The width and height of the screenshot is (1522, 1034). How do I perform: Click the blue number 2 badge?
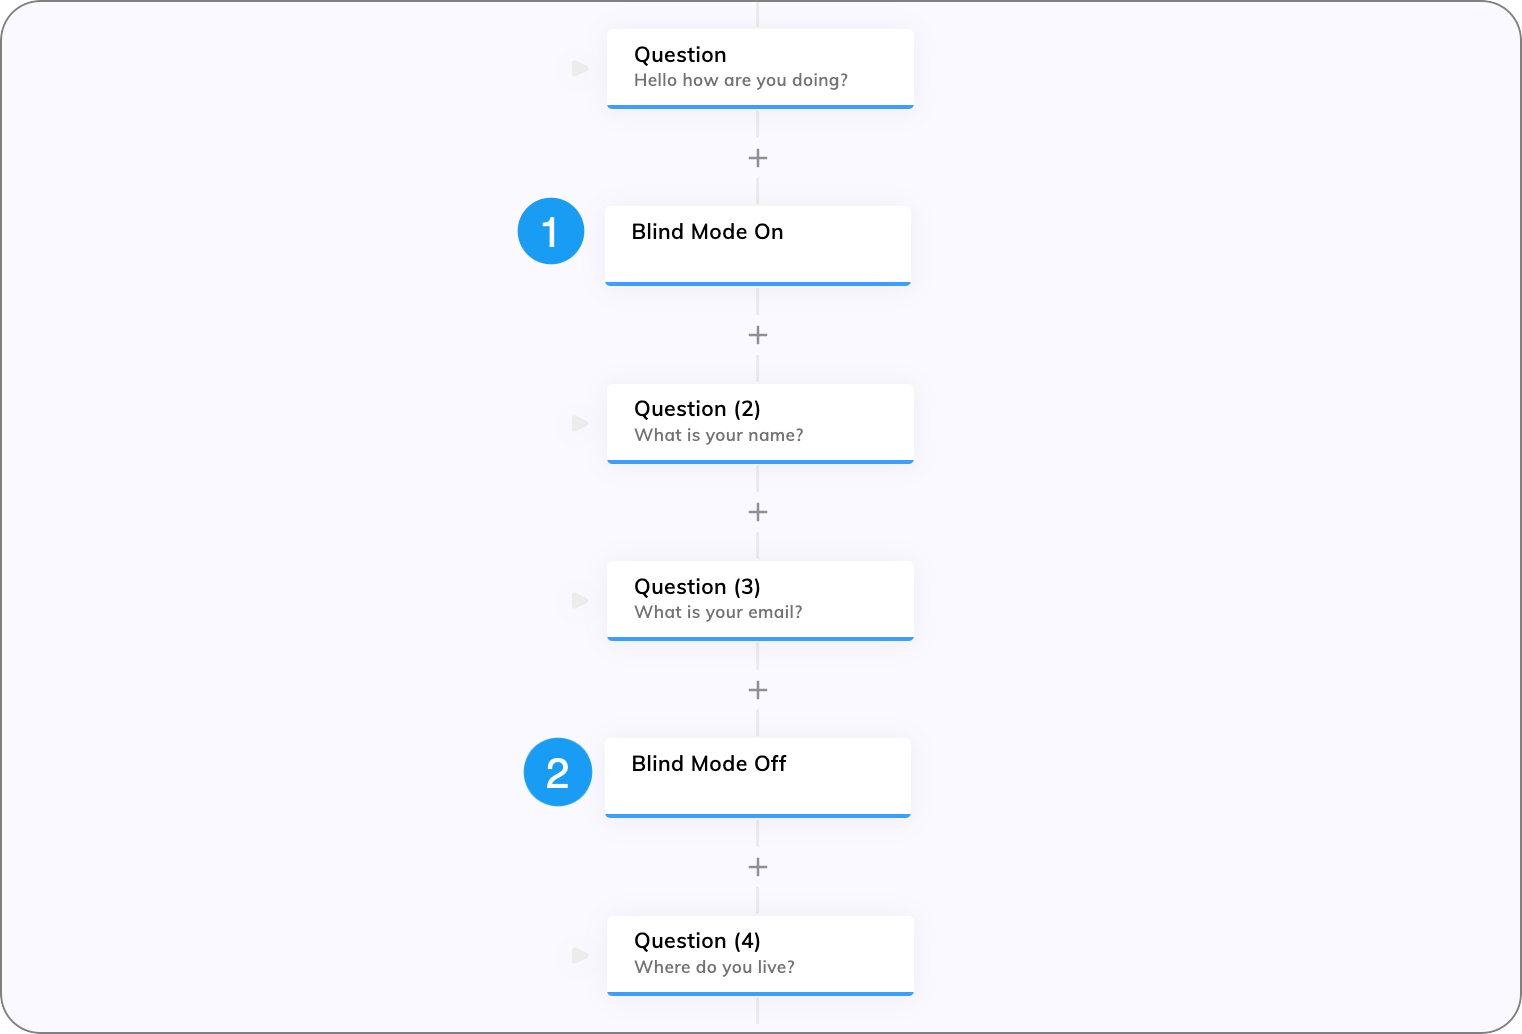(558, 772)
